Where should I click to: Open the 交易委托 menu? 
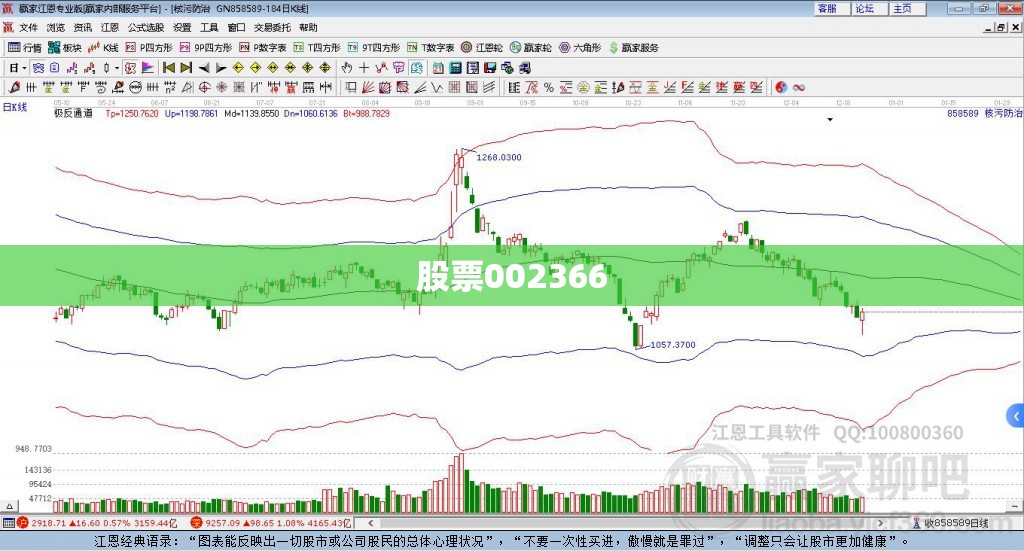tap(272, 27)
